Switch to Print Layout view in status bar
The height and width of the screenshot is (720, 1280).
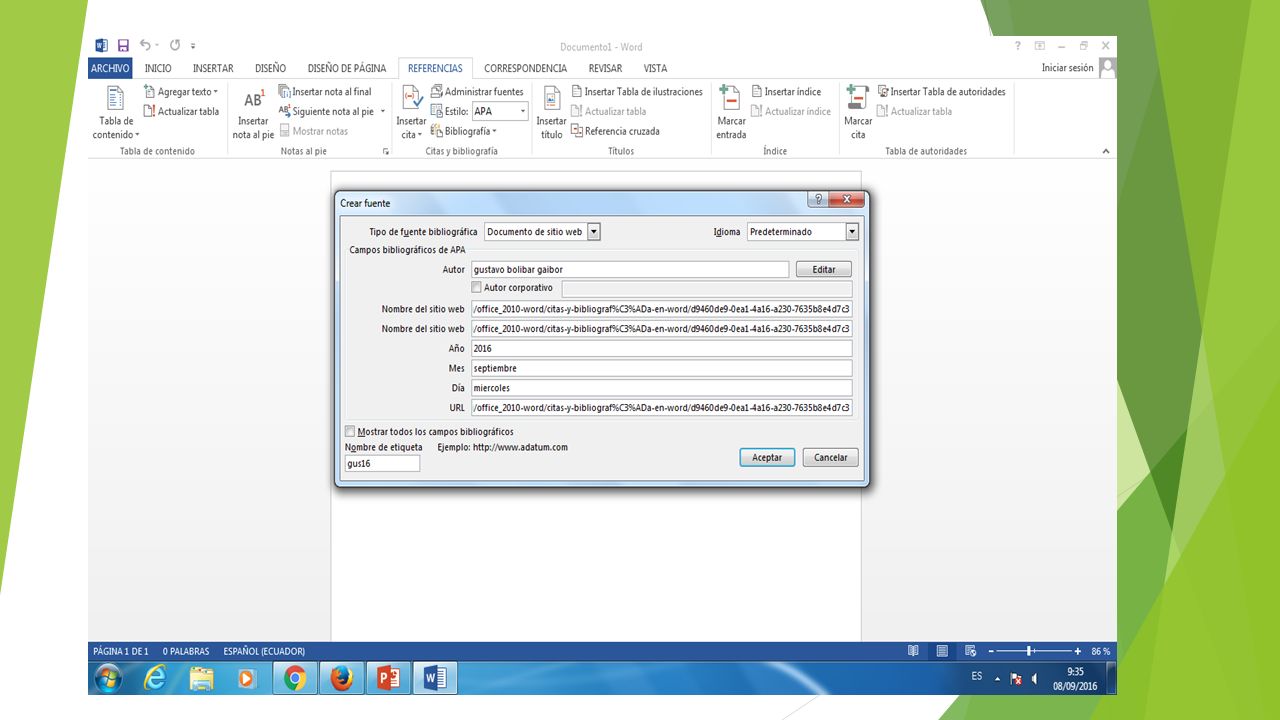pos(942,651)
